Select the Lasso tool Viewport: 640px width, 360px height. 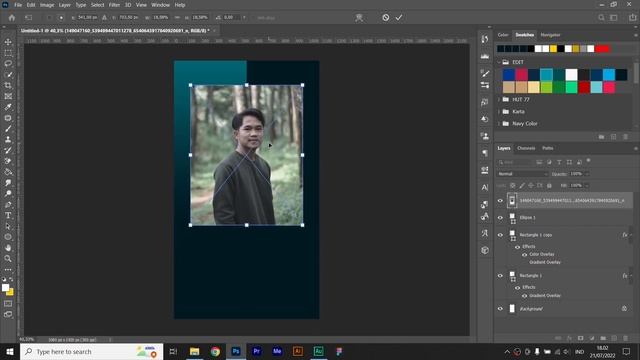8,64
